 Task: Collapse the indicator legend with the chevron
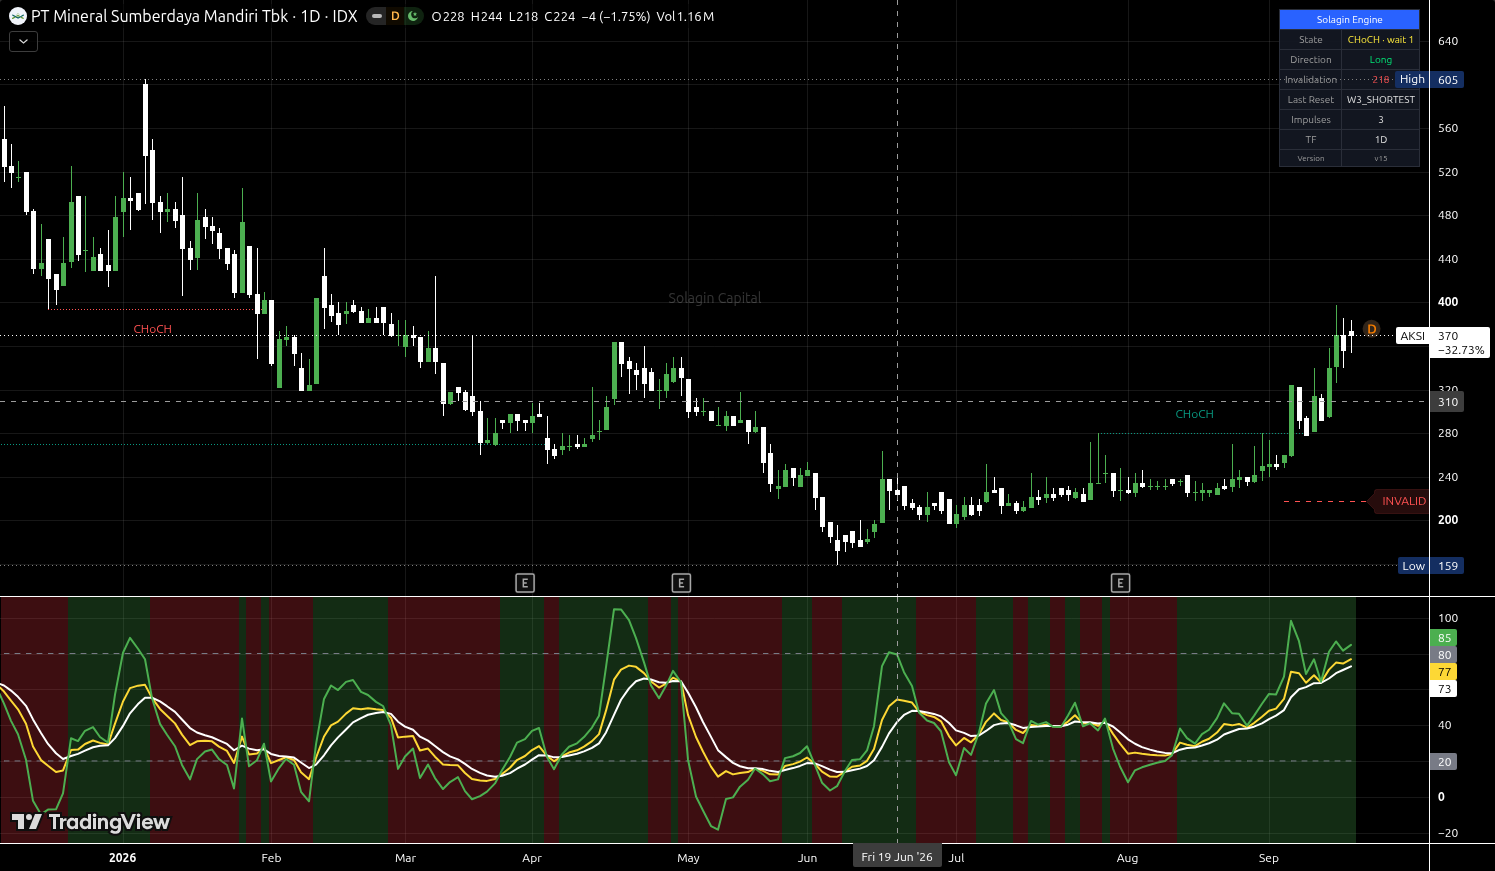coord(23,41)
